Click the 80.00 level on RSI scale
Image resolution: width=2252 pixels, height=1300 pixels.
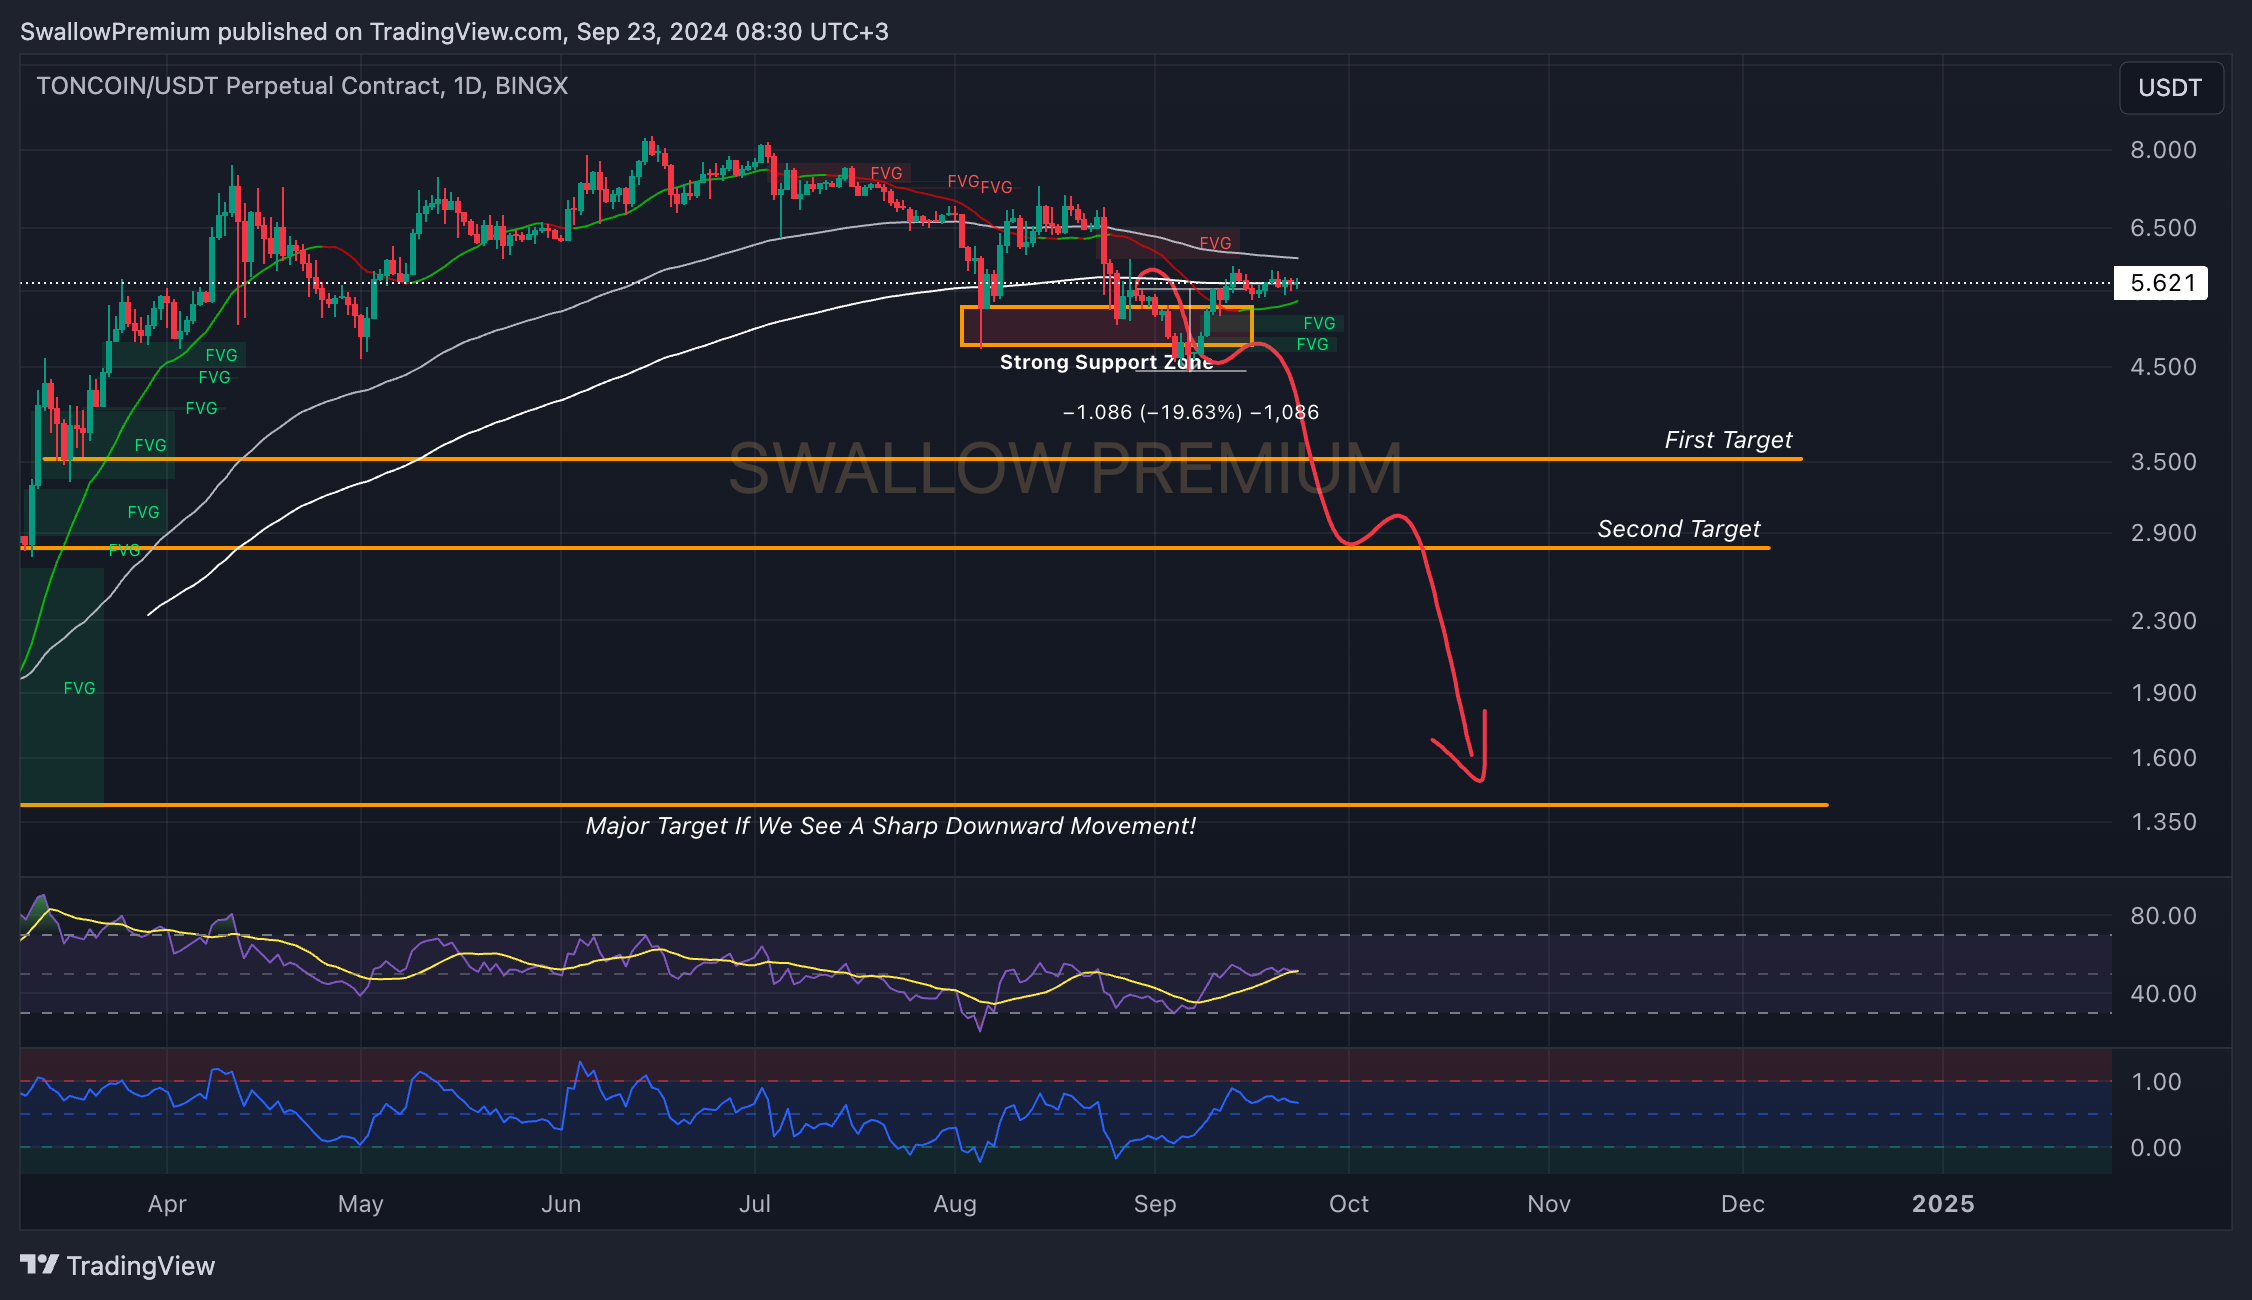point(2163,916)
